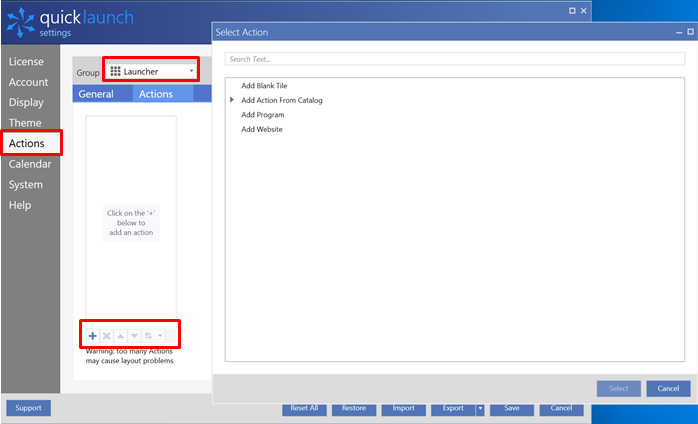Open the License settings page
698x424 pixels.
[x=26, y=61]
